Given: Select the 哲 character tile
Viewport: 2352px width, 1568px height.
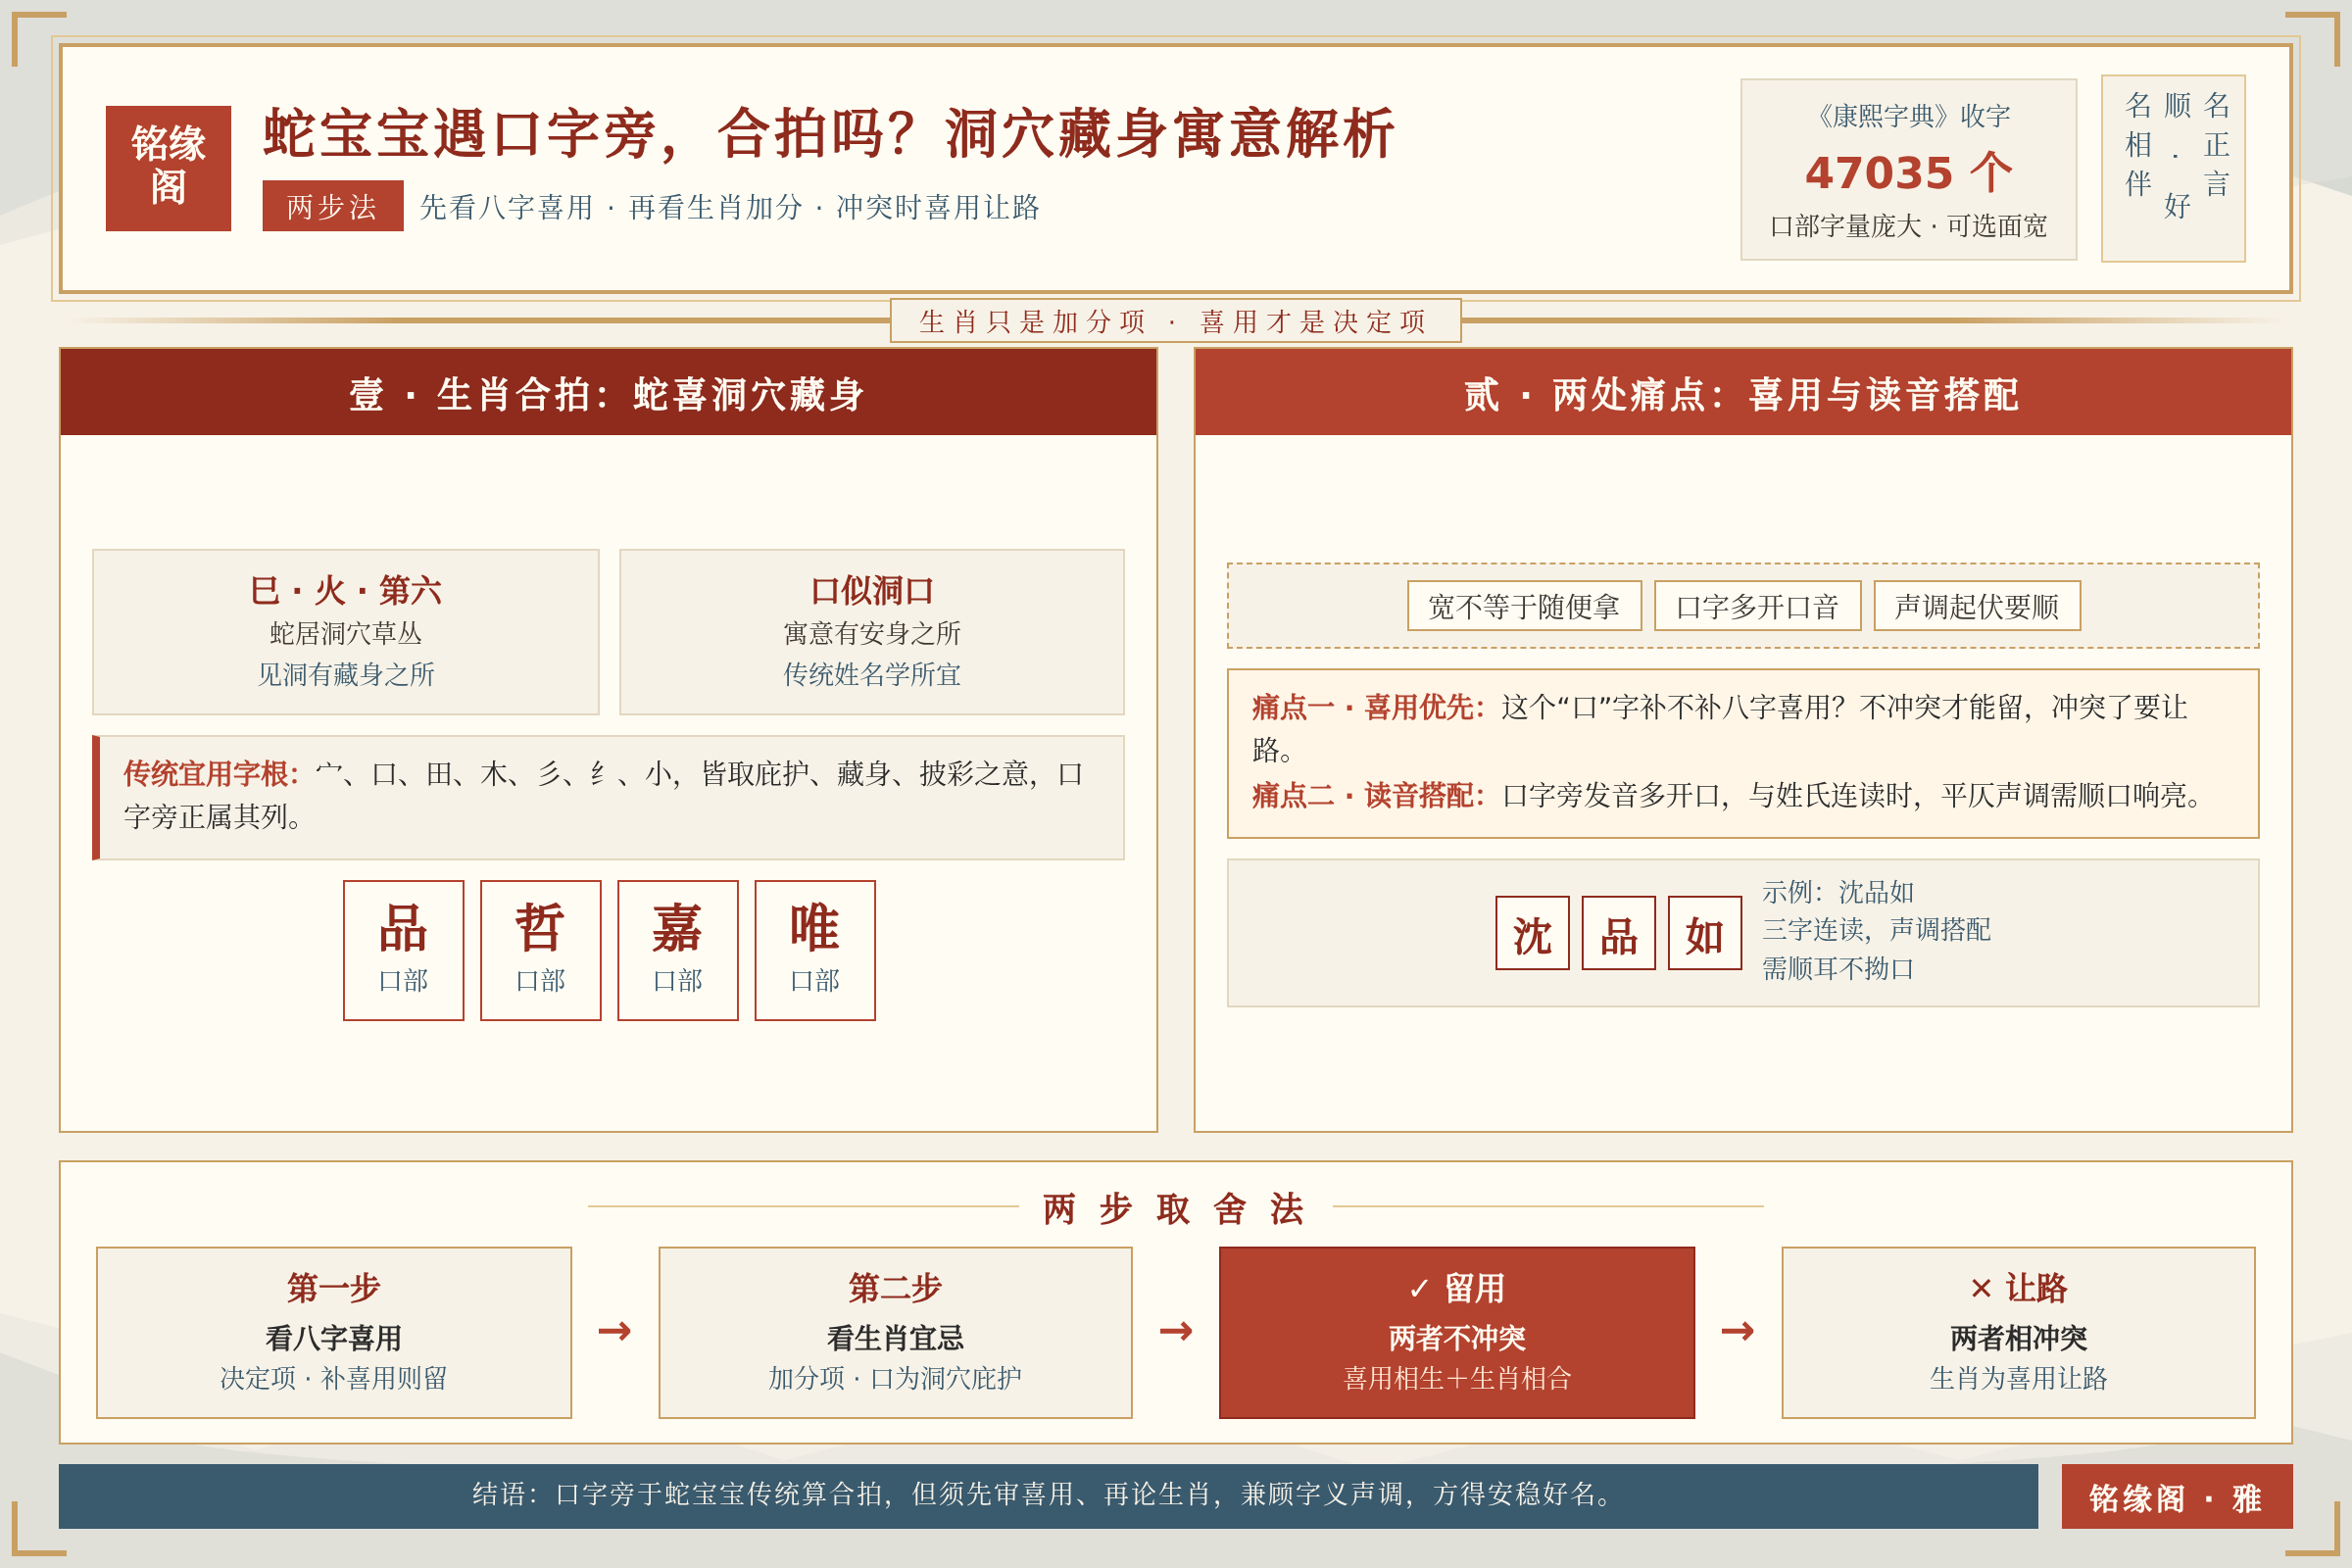Looking at the screenshot, I should pyautogui.click(x=541, y=950).
